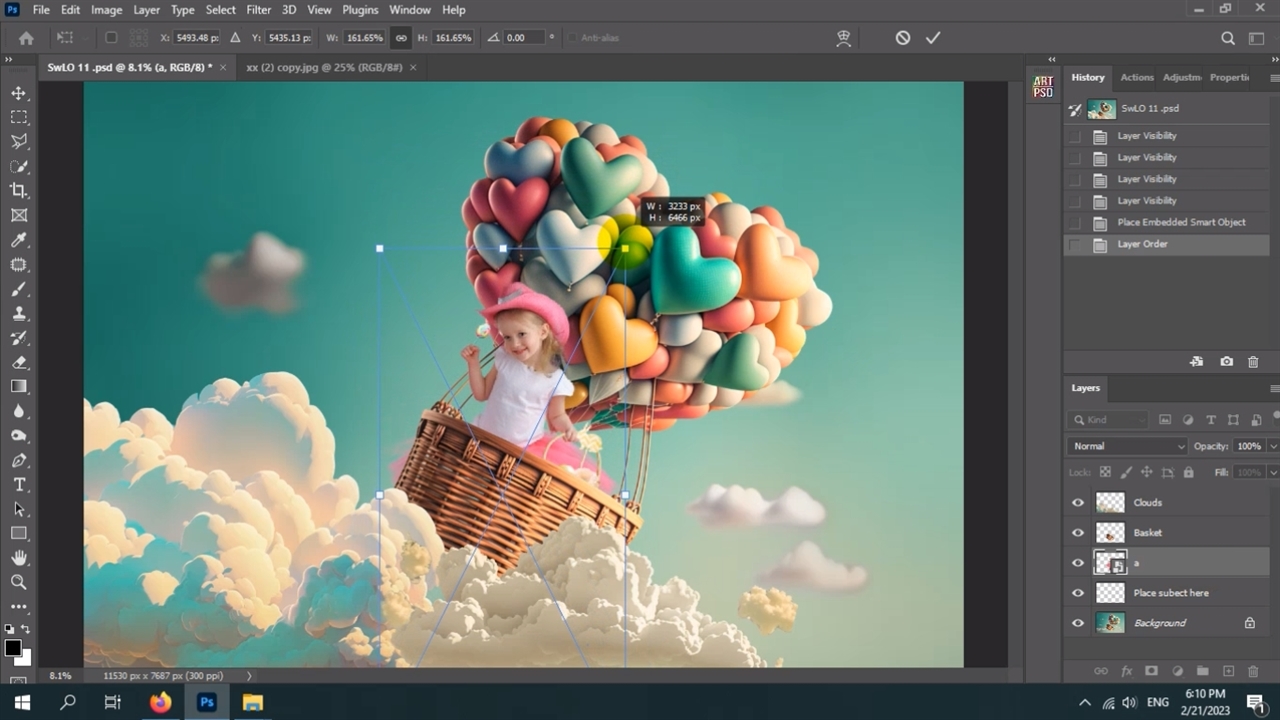The height and width of the screenshot is (720, 1280).
Task: Hide the Basket layer
Action: pos(1078,533)
